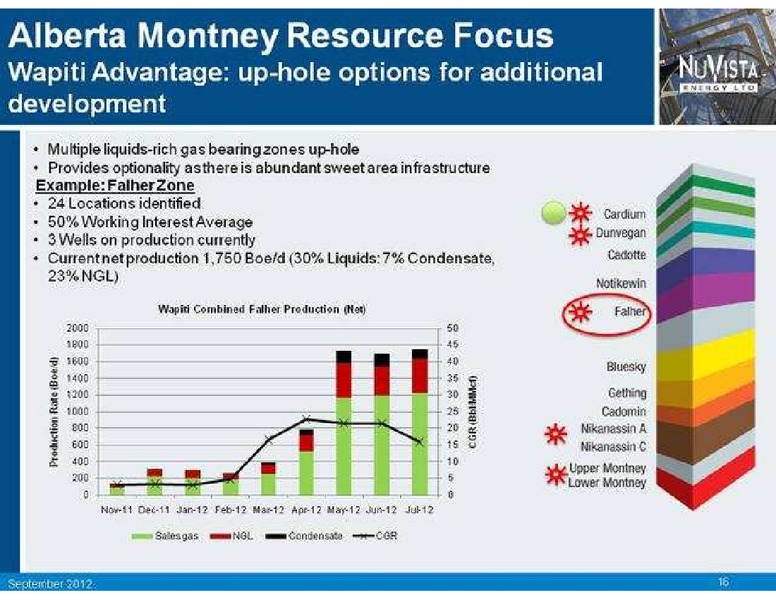Click the "Nikanassin A" formation label
776x600 pixels.
tap(614, 429)
